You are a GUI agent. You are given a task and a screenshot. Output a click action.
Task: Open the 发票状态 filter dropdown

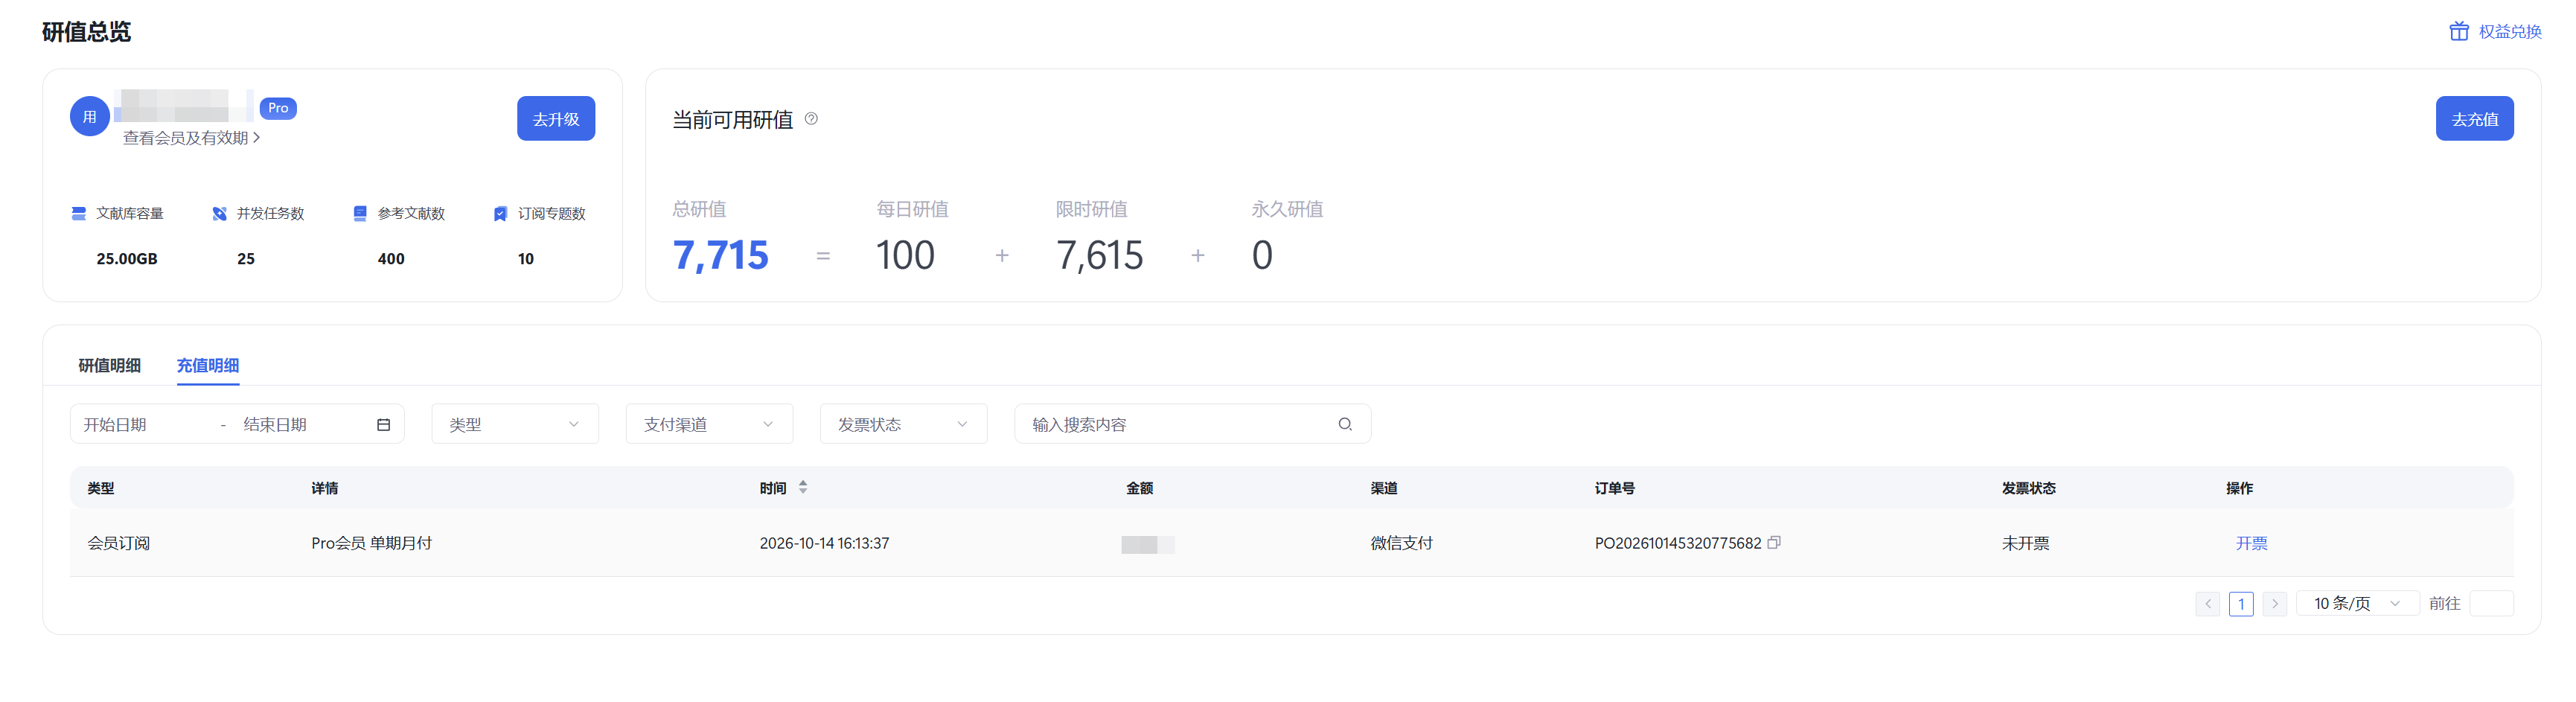tap(903, 424)
